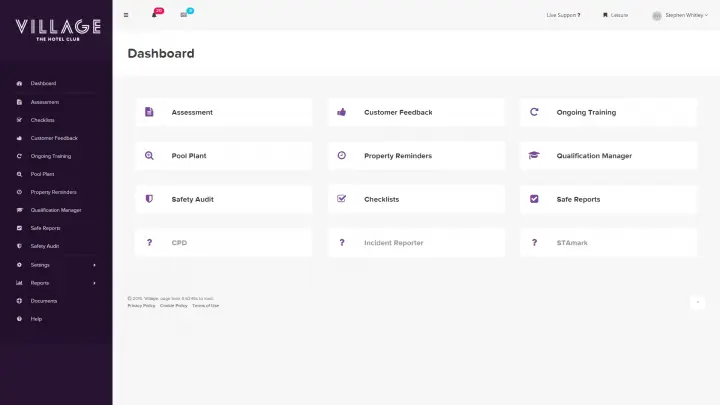Click the Safe Reports checkbox icon
The image size is (720, 405).
(x=534, y=199)
